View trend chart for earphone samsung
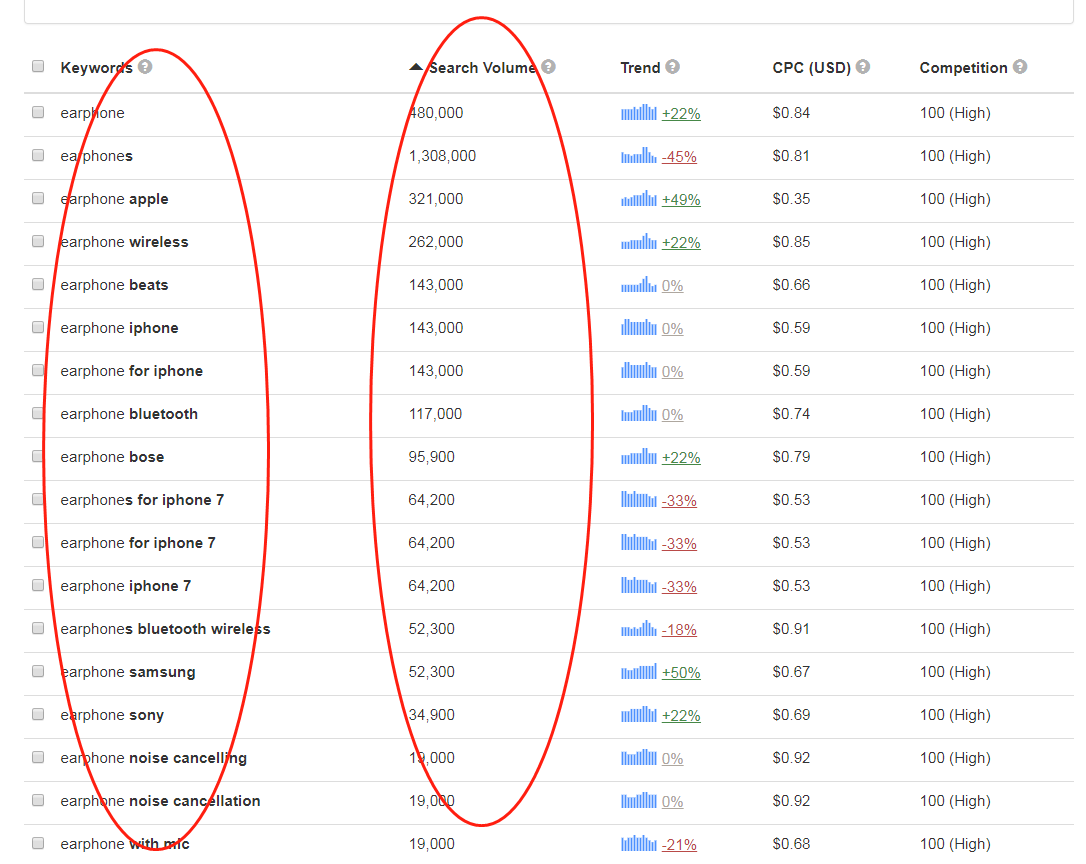The height and width of the screenshot is (864, 1086). 639,671
